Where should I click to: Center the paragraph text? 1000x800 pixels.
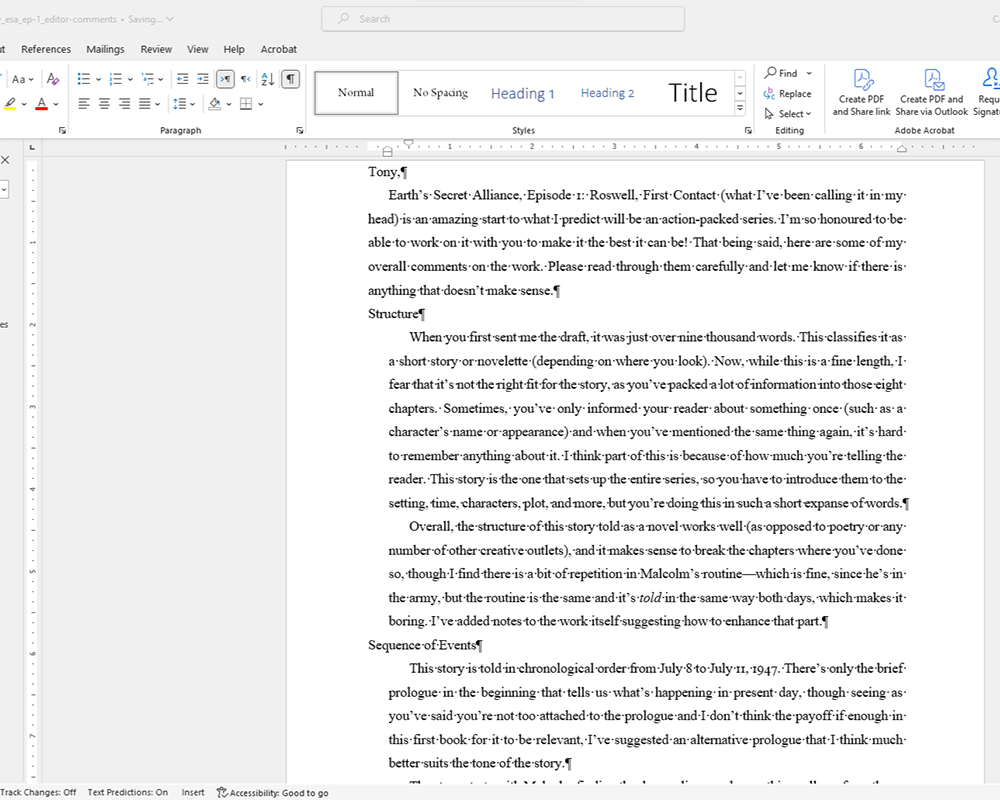(x=104, y=103)
